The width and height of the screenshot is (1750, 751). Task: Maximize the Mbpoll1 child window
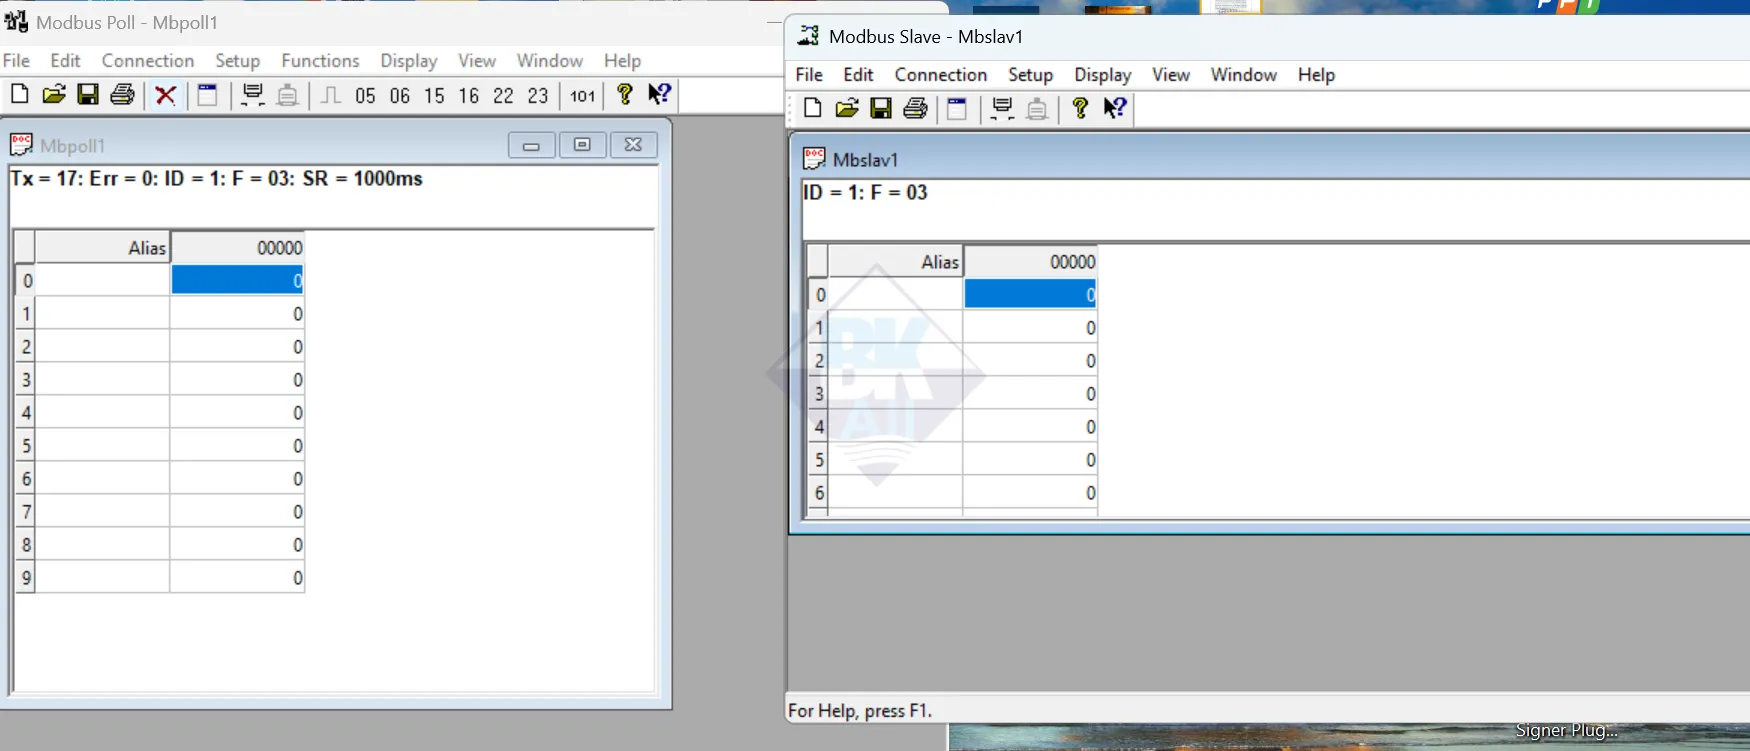(582, 145)
